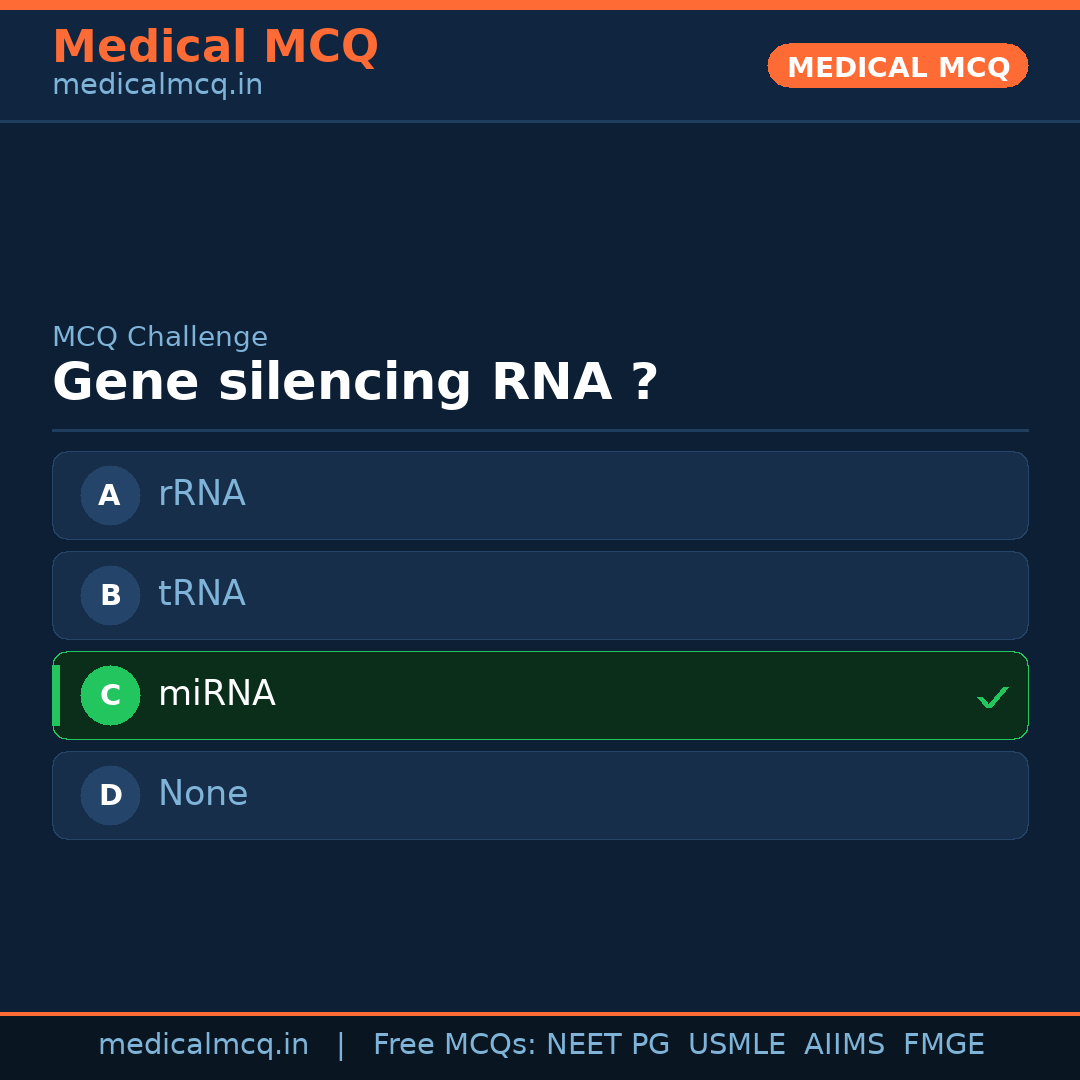Viewport: 1080px width, 1080px height.
Task: Click the orange MEDICAL MCQ badge
Action: (x=897, y=66)
